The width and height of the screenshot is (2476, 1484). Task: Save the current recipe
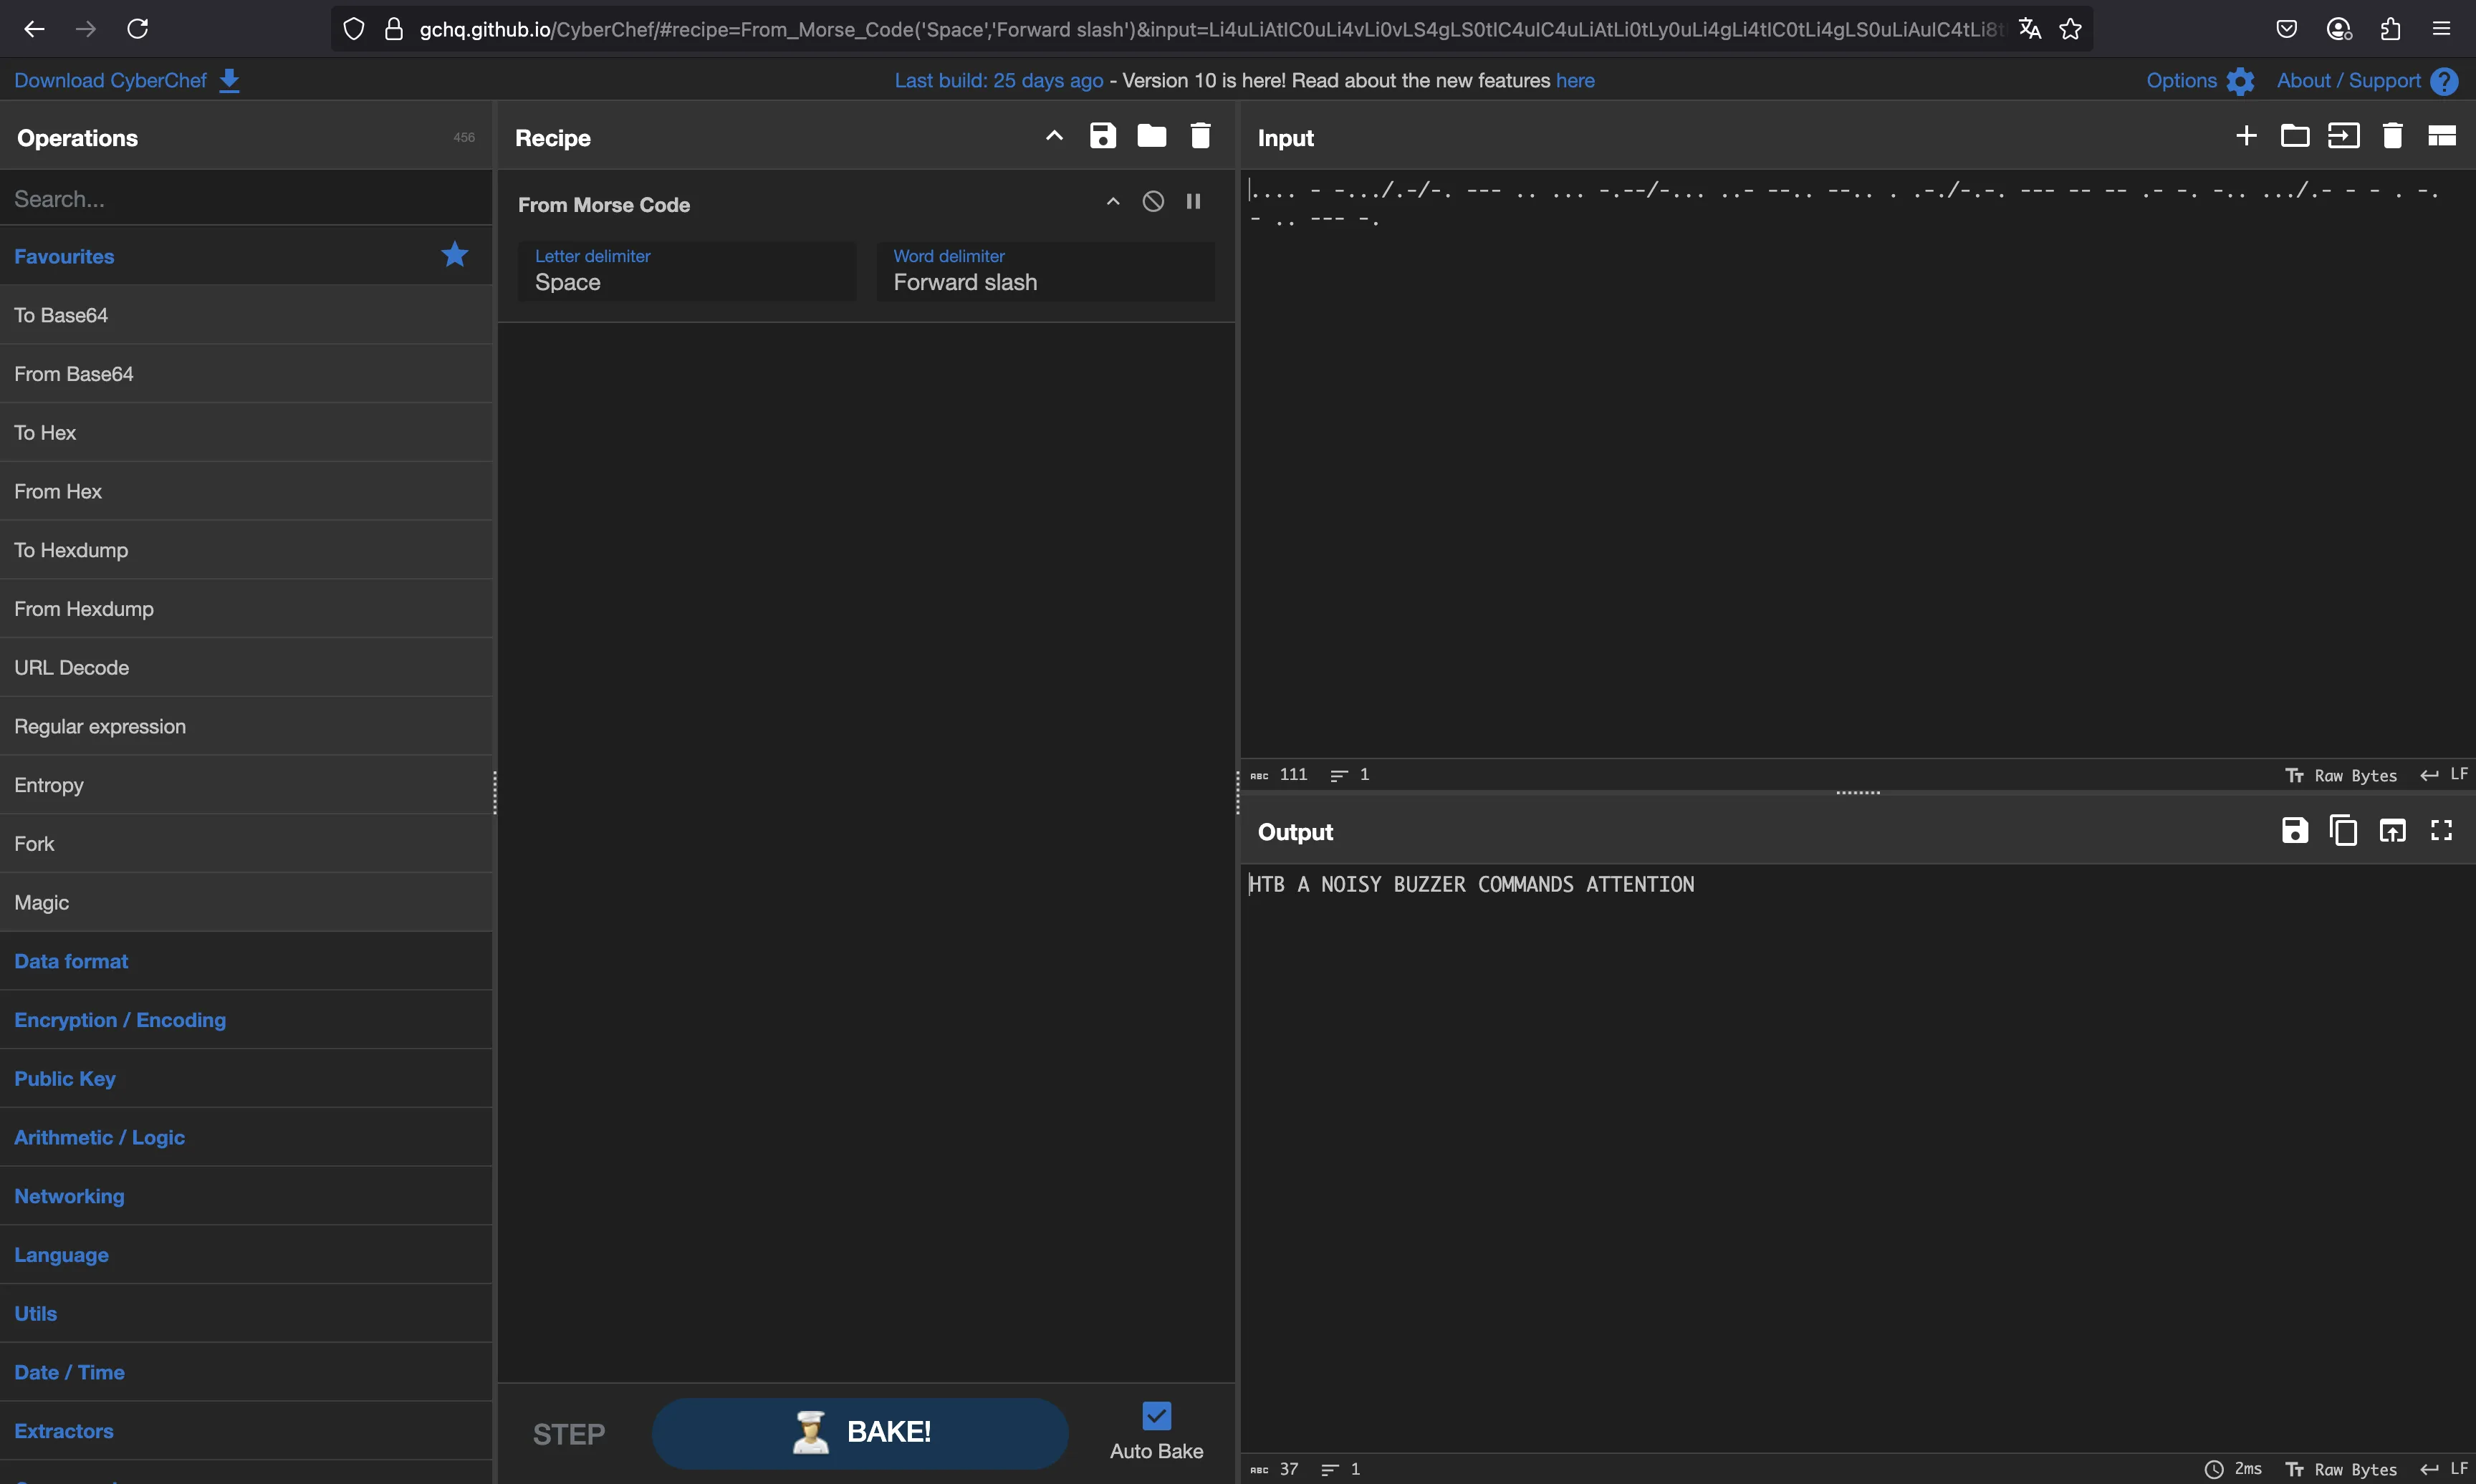click(1102, 136)
